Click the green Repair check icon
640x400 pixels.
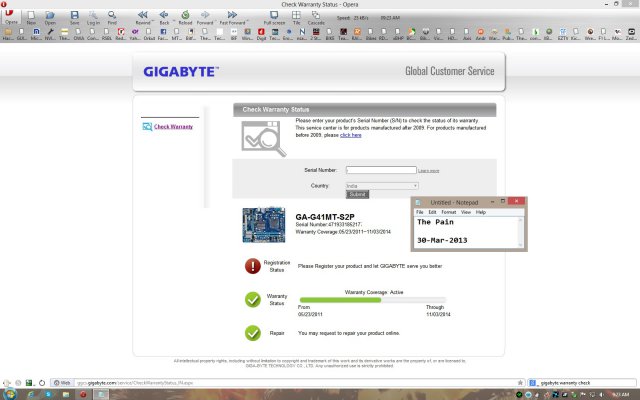[x=253, y=333]
